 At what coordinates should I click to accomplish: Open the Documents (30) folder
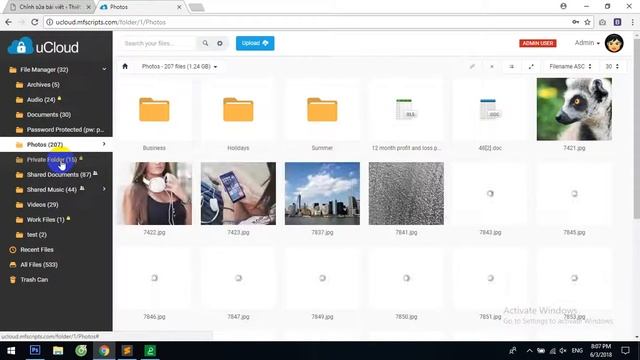[49, 115]
